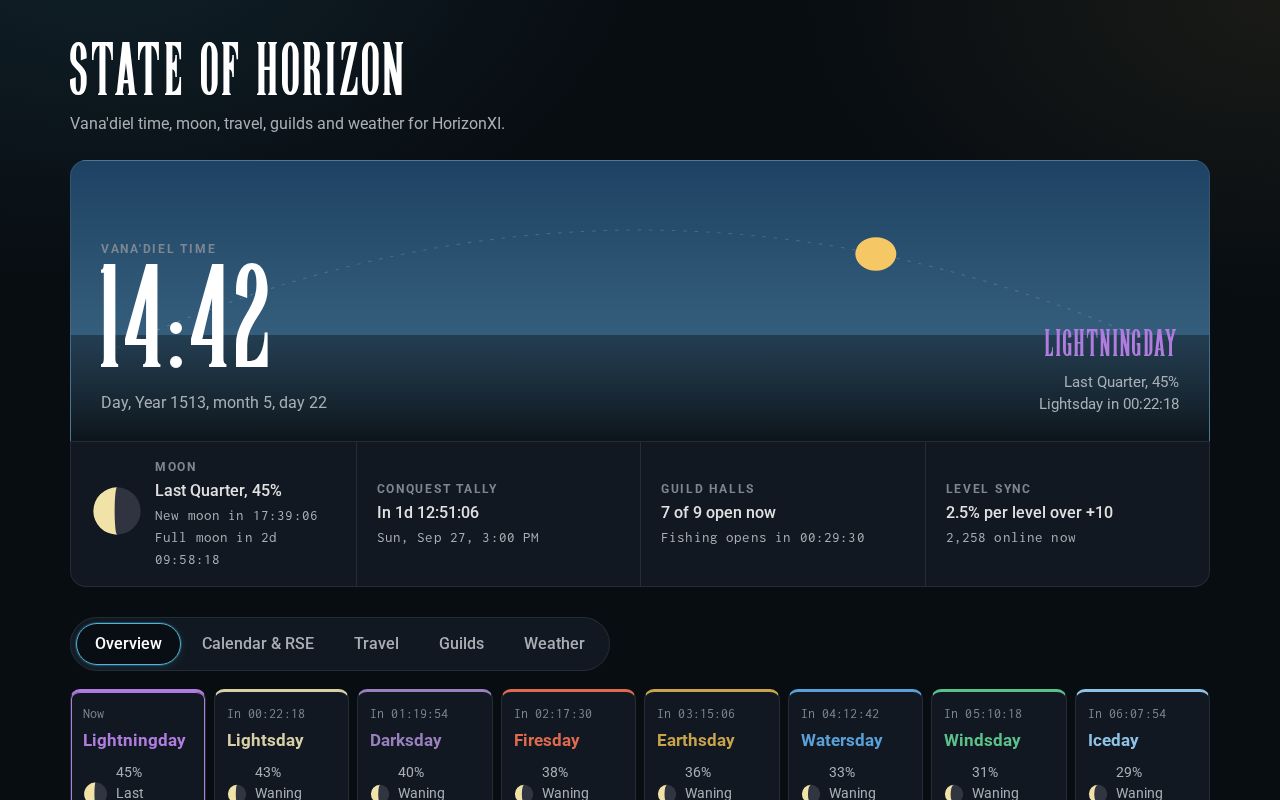Select the Overview tab
This screenshot has height=800, width=1280.
128,644
